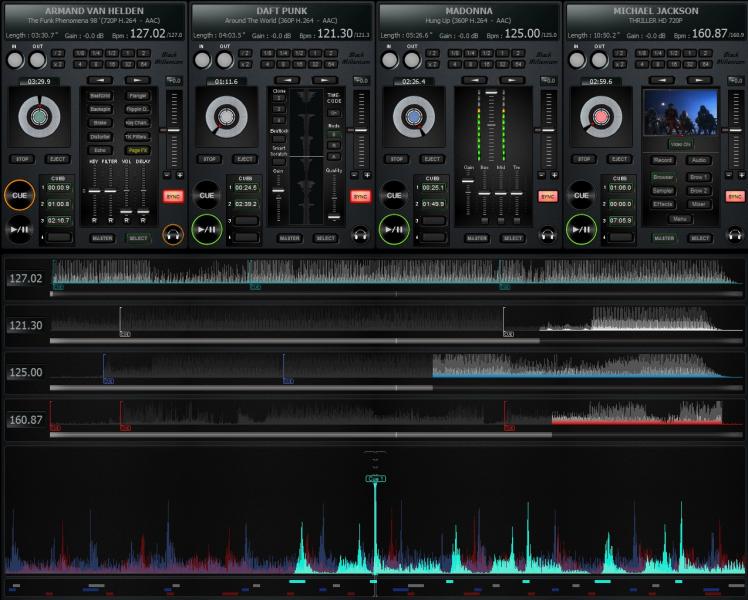Viewport: 748px width, 600px height.
Task: Toggle play/pause on the Daft Punk deck
Action: [207, 228]
